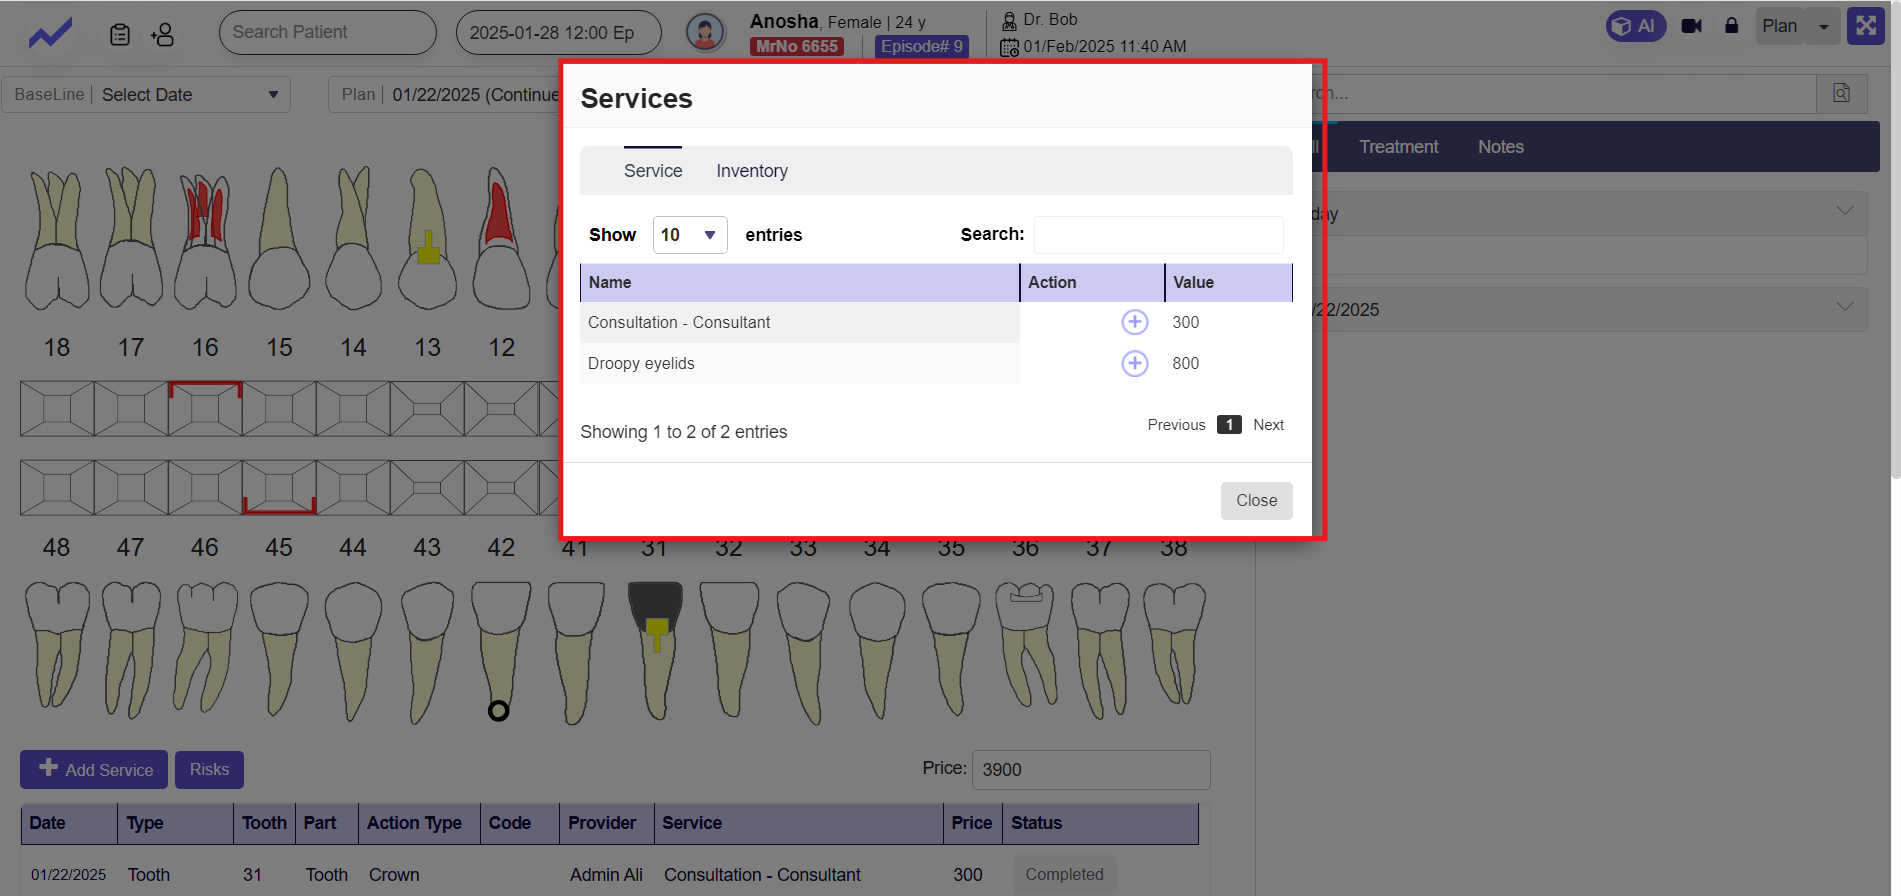Click plus icon for Droopy eyelids
This screenshot has height=896, width=1901.
[1134, 363]
